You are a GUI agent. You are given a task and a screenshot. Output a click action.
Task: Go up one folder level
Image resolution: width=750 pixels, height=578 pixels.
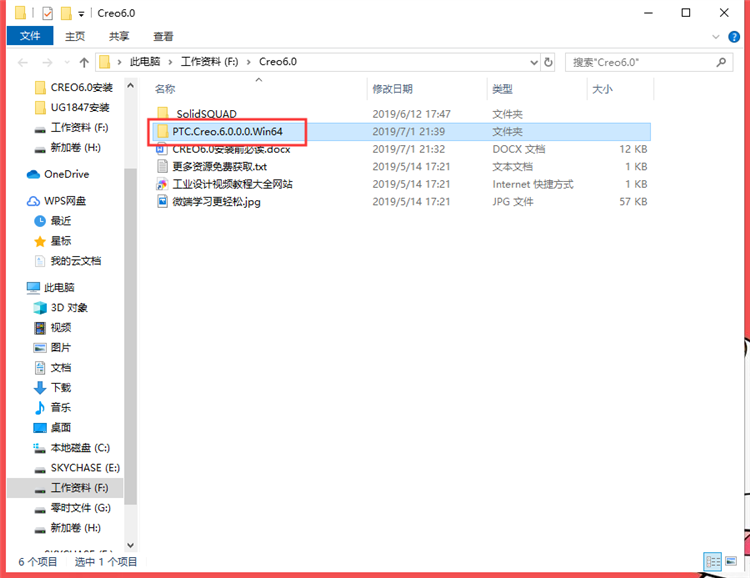coord(84,62)
